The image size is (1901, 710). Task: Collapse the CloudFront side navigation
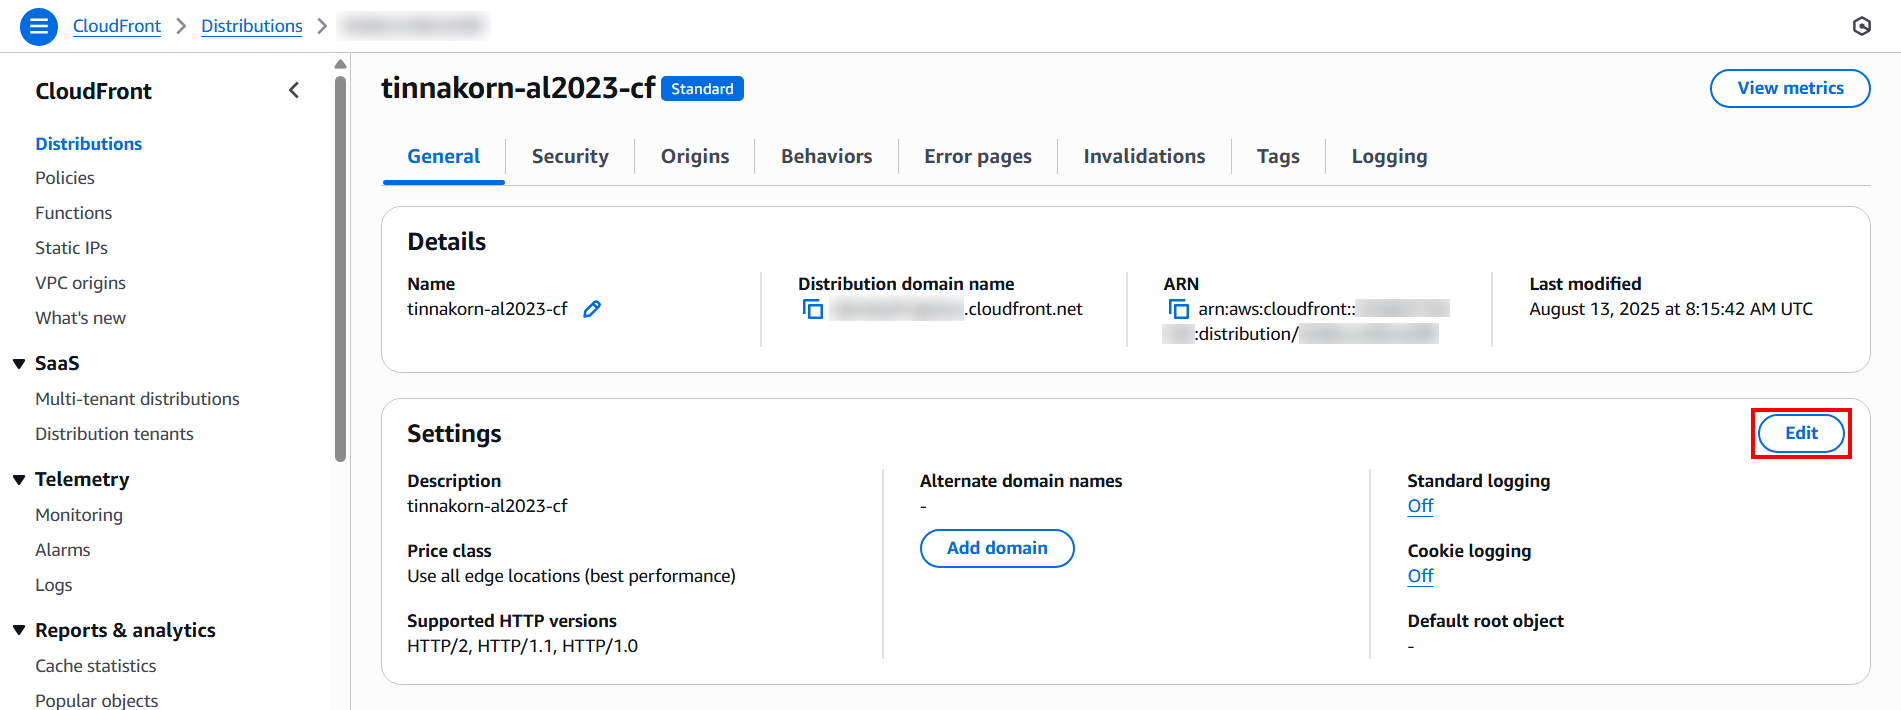pyautogui.click(x=294, y=91)
